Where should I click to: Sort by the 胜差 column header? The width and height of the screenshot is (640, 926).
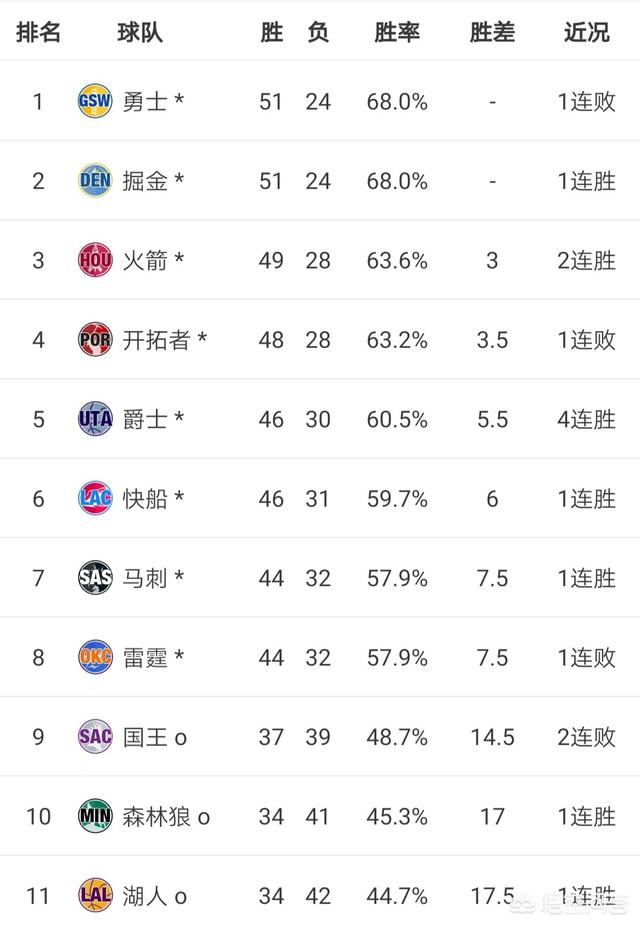[x=492, y=32]
